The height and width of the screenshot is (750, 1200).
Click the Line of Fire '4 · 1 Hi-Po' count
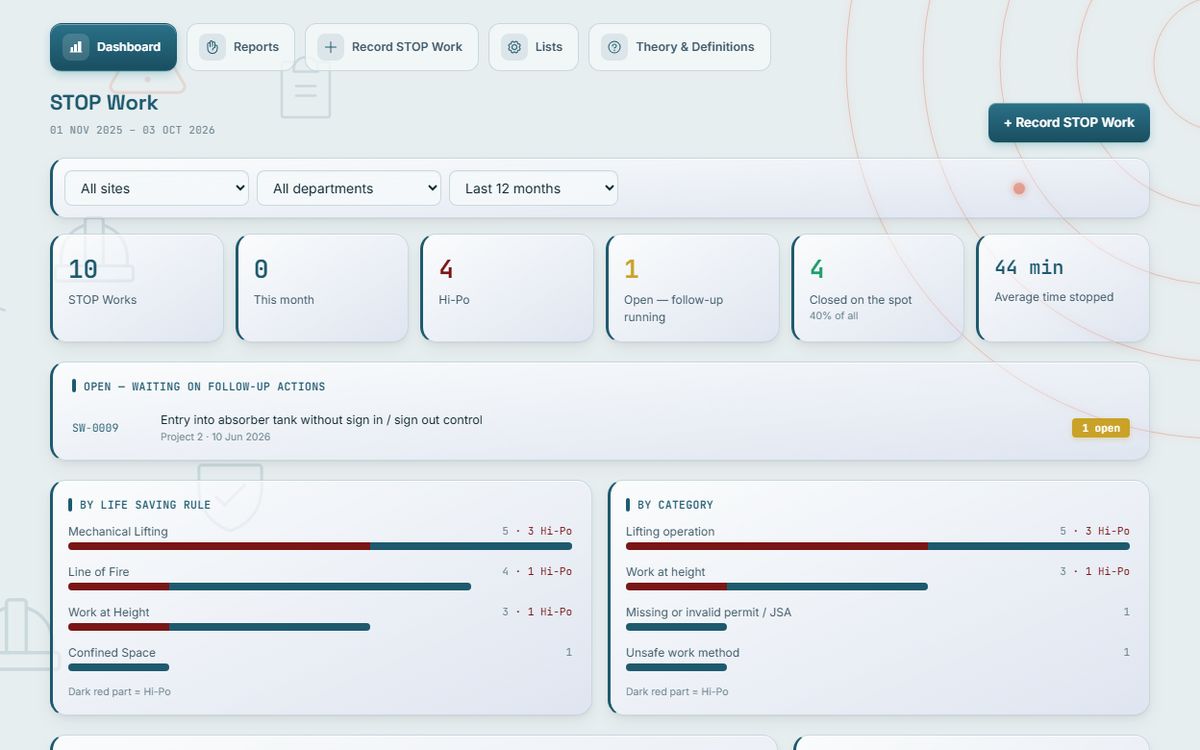[x=537, y=572]
